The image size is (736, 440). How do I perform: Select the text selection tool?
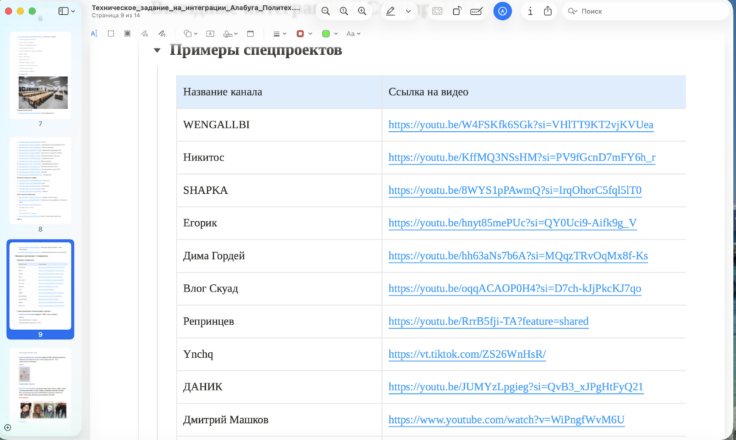[x=94, y=33]
